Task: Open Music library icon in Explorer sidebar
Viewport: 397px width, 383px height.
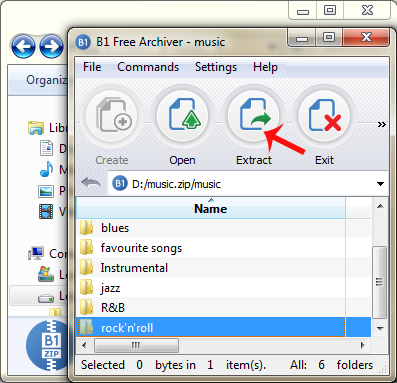Action: (46, 169)
